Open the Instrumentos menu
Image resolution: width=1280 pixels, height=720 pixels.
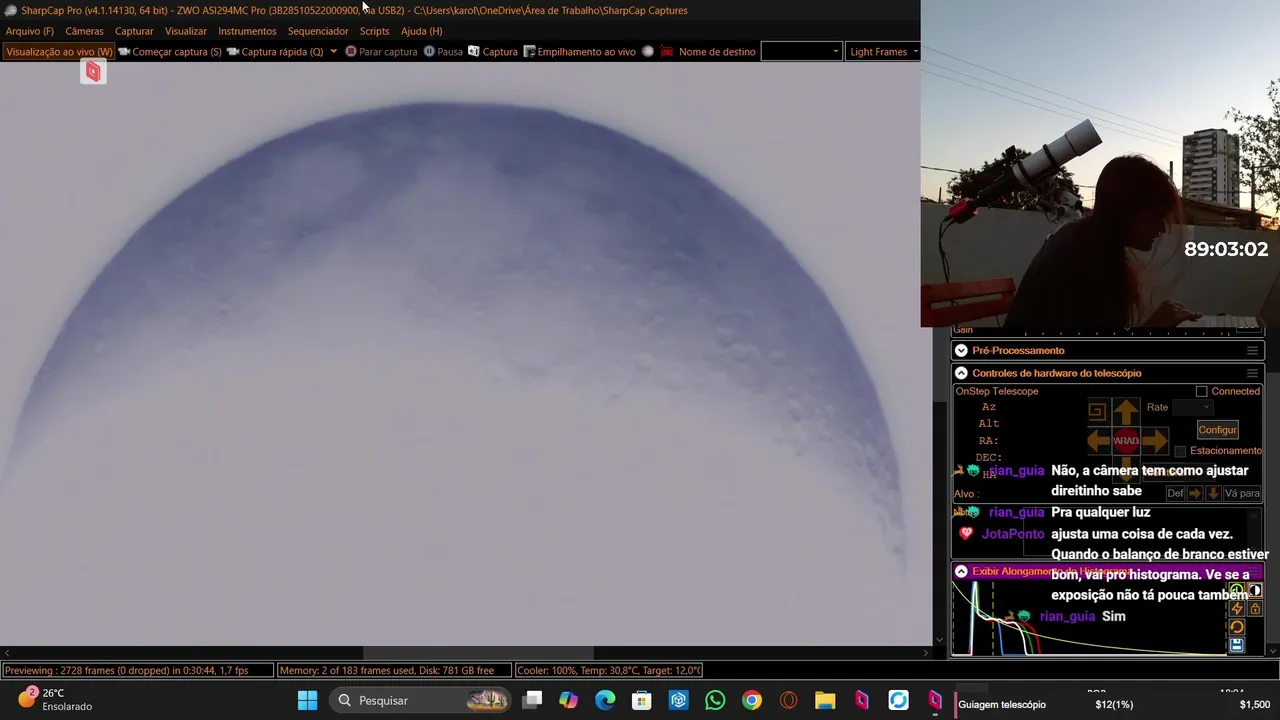[247, 31]
